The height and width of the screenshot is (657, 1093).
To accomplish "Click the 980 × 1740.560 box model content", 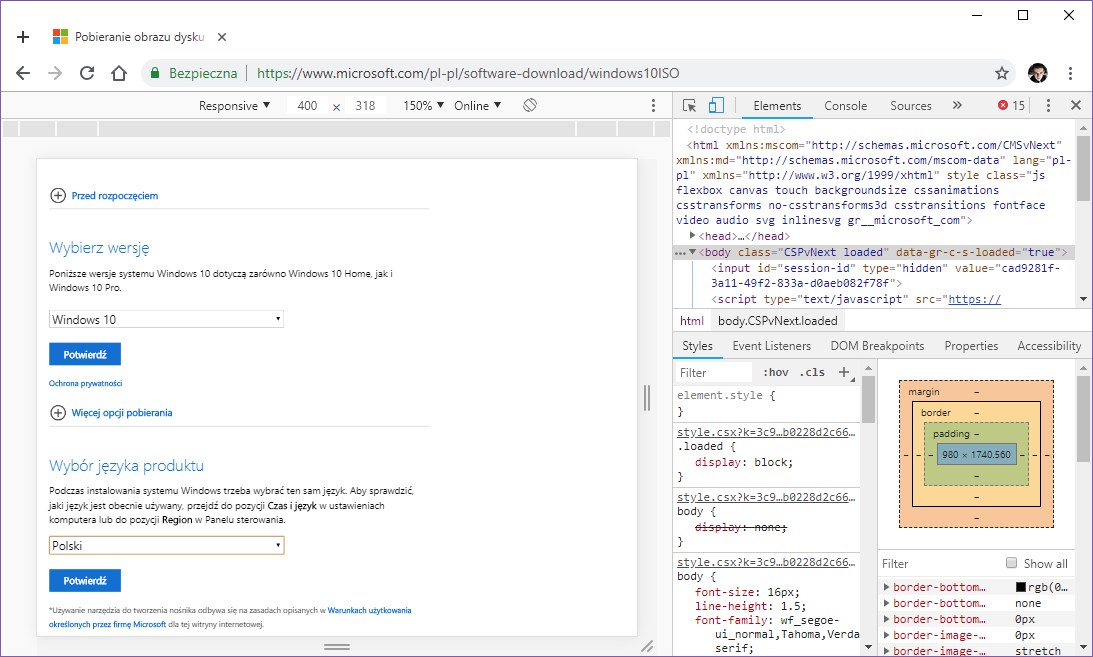I will [x=976, y=455].
